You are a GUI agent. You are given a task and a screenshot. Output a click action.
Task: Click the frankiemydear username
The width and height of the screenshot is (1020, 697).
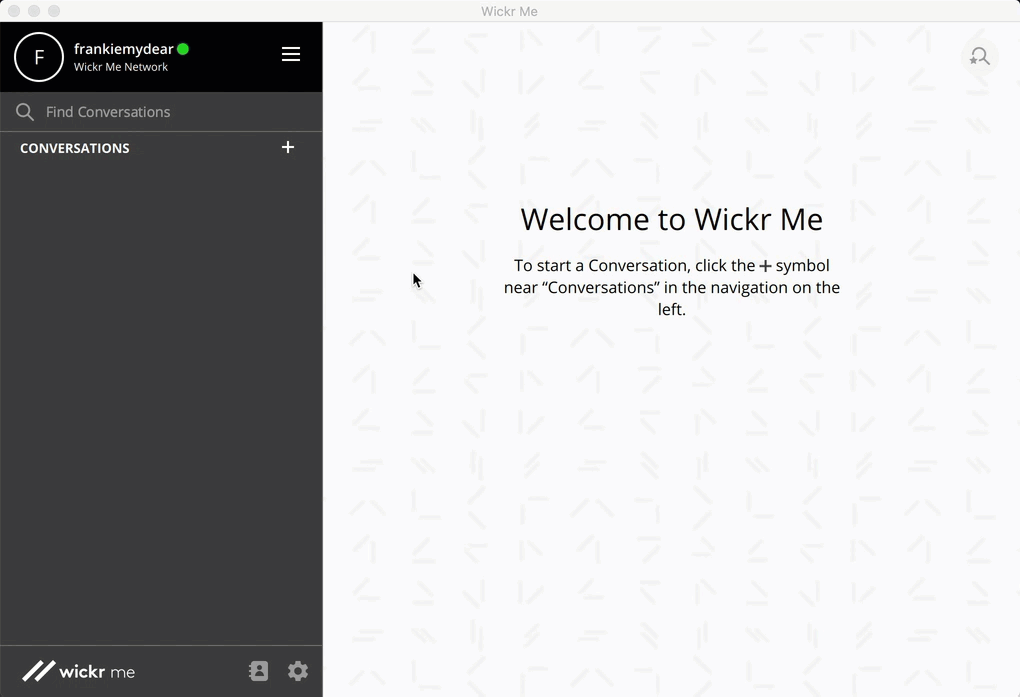pos(124,49)
